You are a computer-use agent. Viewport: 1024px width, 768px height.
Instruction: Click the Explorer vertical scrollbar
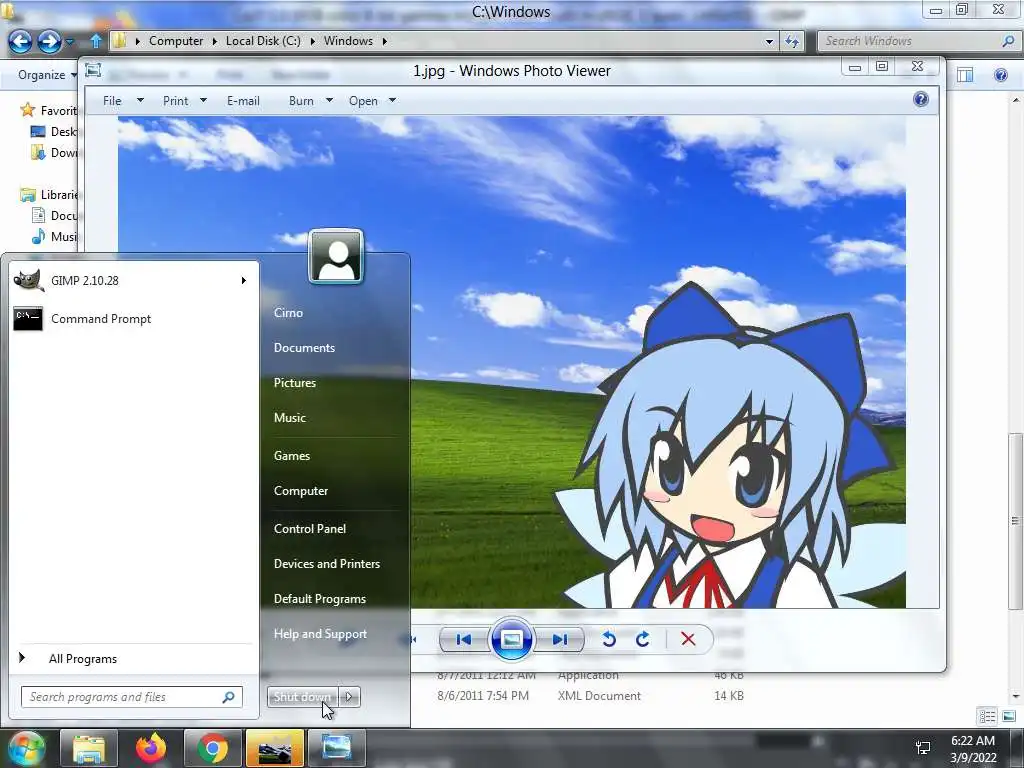tap(1015, 521)
